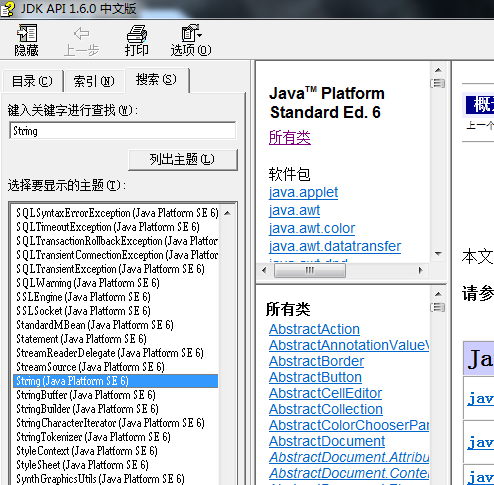Select SQLTransientConnectionException topic

(x=117, y=255)
